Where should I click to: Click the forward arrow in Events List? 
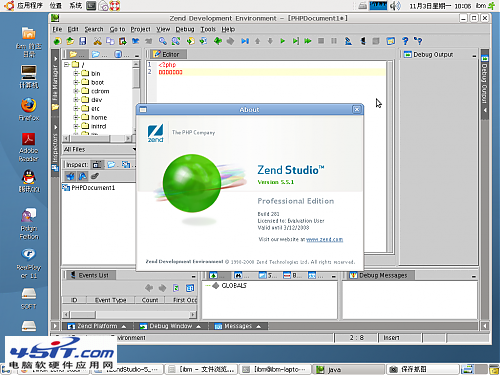coord(163,288)
